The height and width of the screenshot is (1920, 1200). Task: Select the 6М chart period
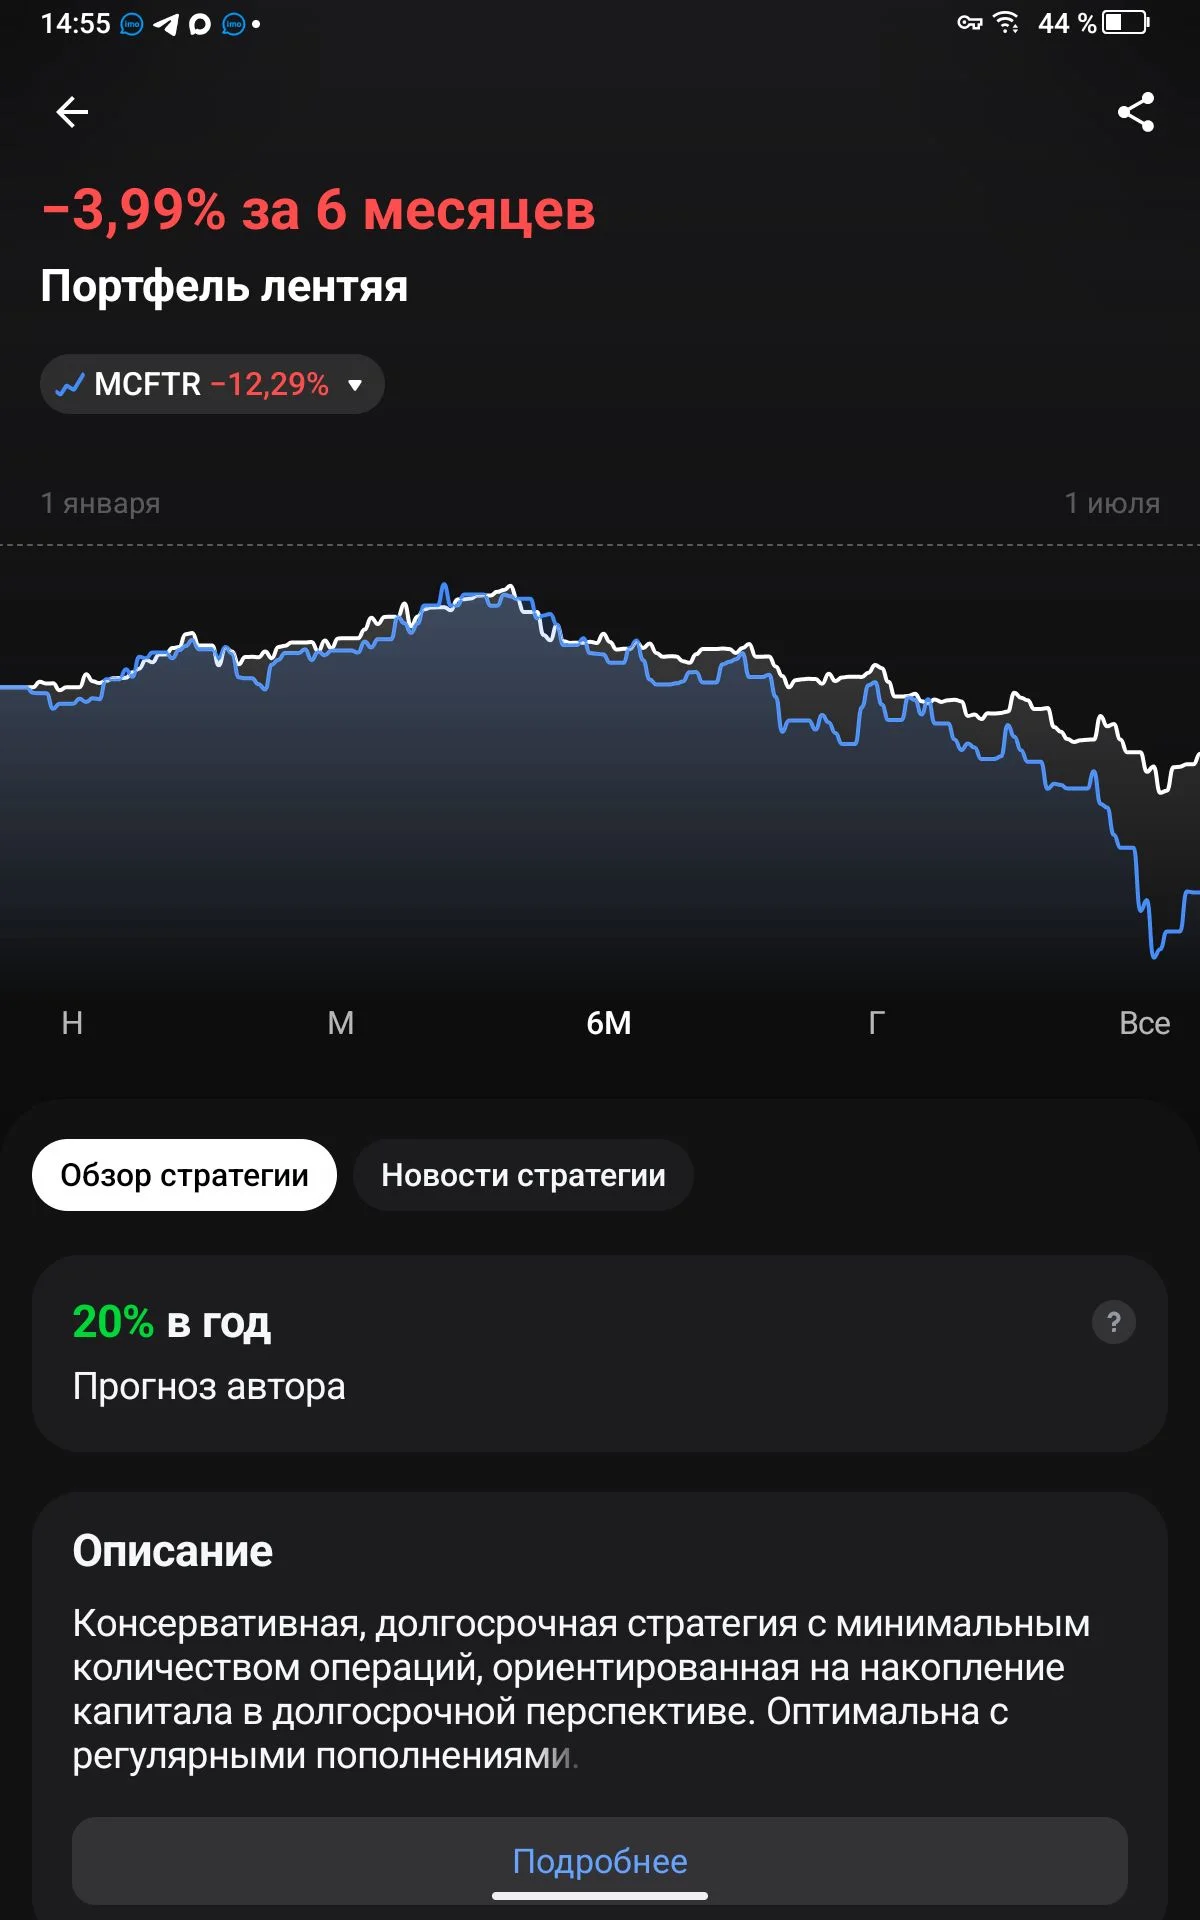[608, 1023]
